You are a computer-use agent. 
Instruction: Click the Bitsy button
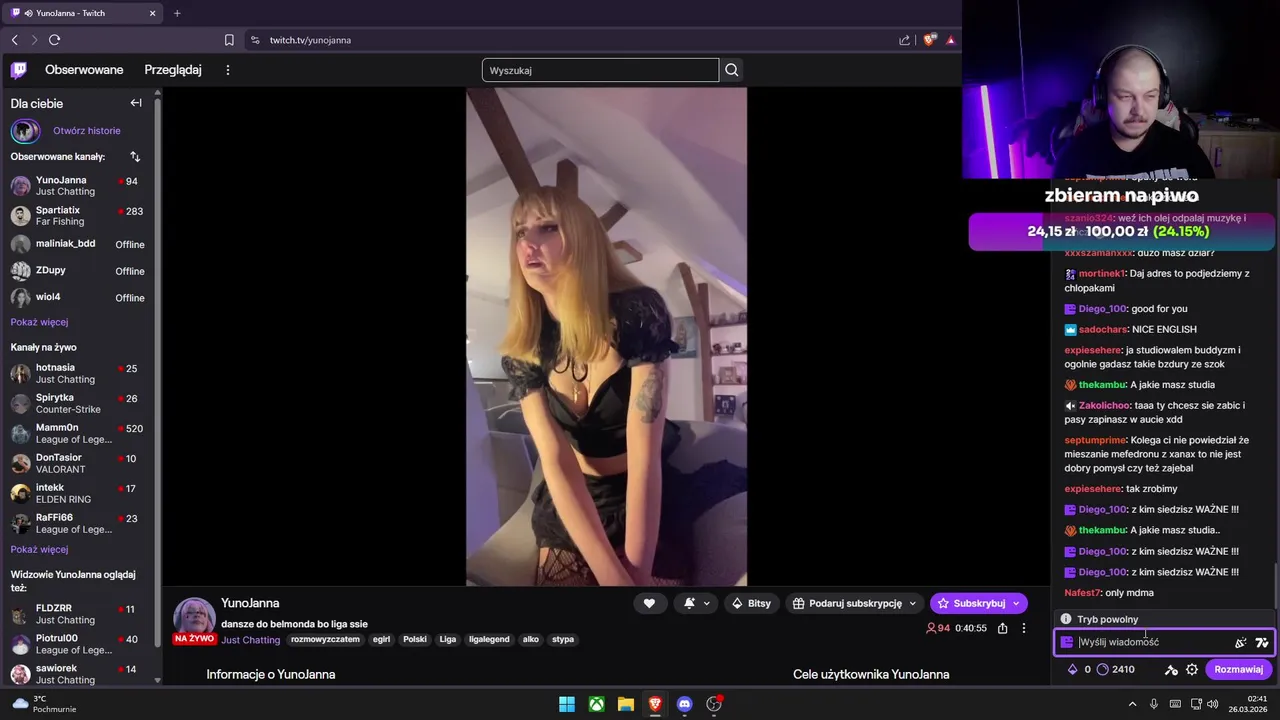751,603
